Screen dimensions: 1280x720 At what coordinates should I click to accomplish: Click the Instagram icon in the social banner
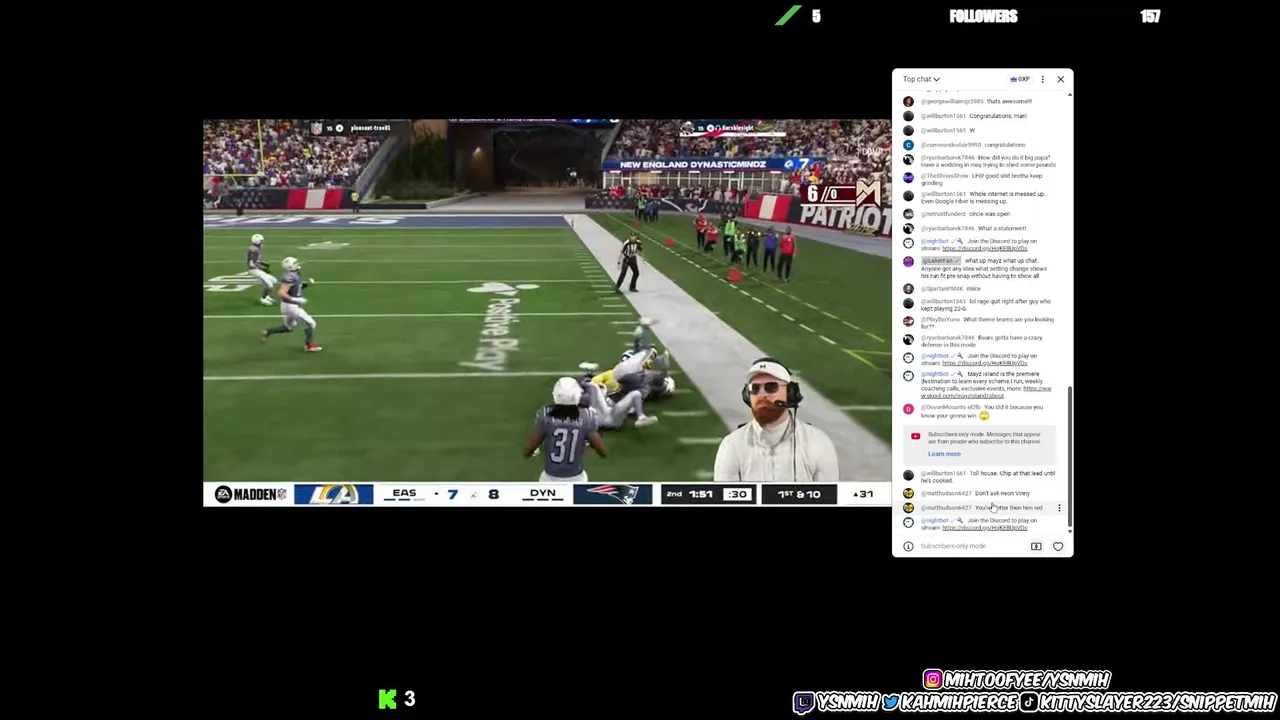933,679
